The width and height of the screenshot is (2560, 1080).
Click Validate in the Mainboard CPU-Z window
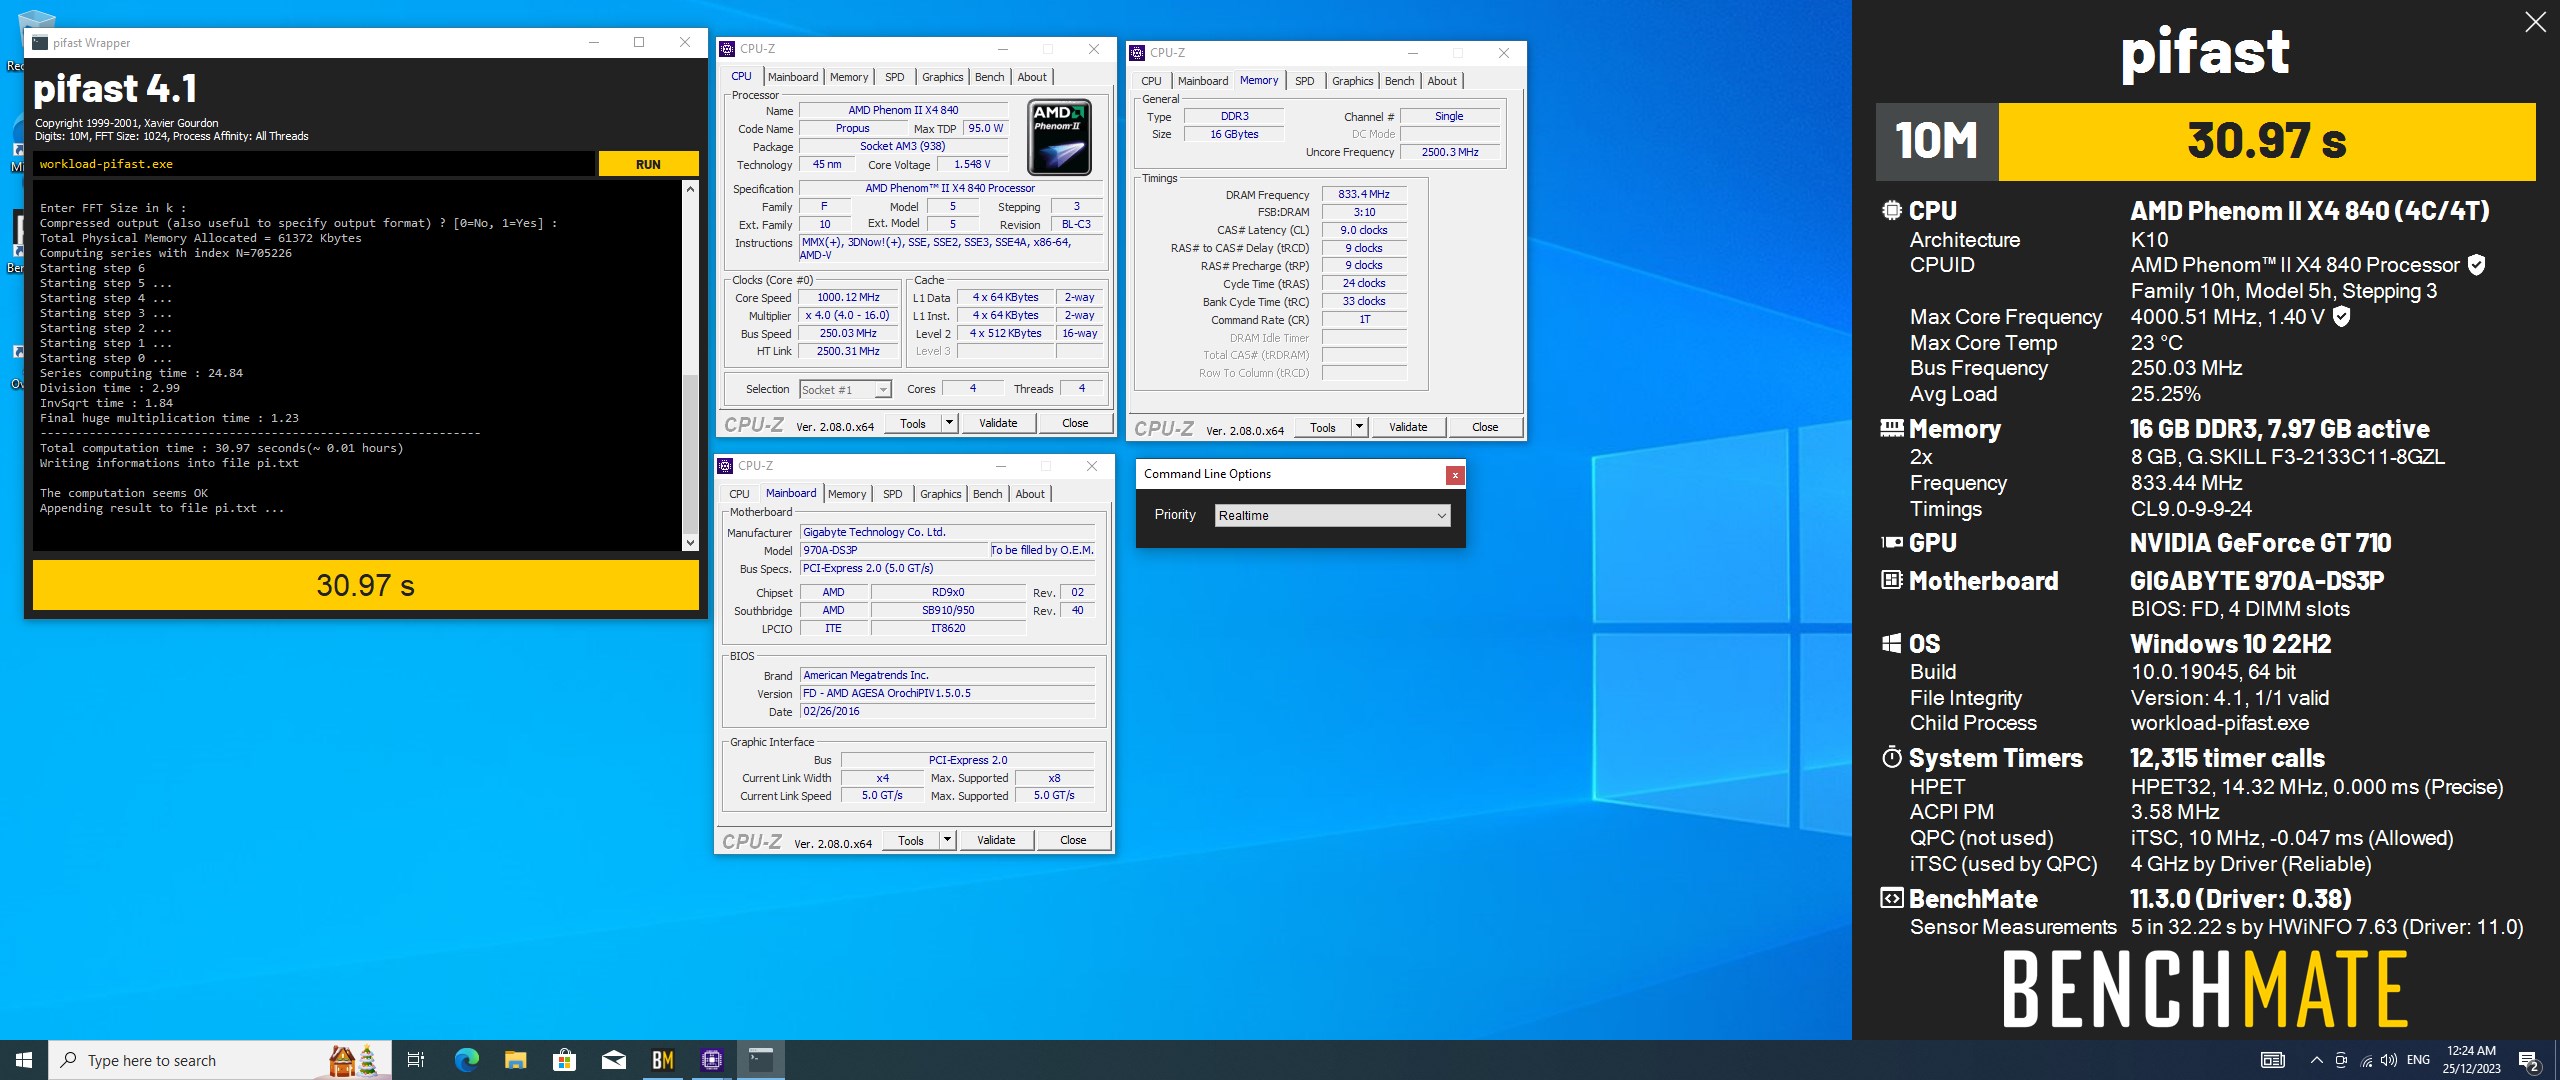click(996, 840)
